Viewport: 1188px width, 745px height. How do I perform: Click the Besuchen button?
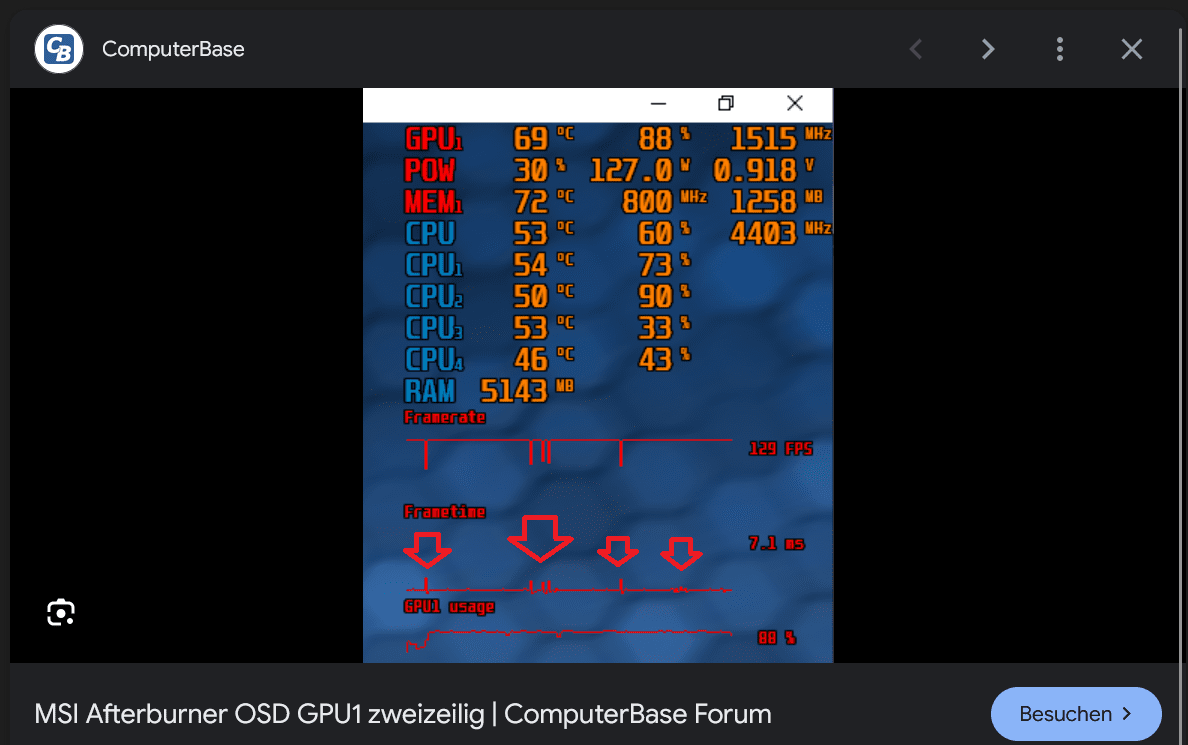1076,714
